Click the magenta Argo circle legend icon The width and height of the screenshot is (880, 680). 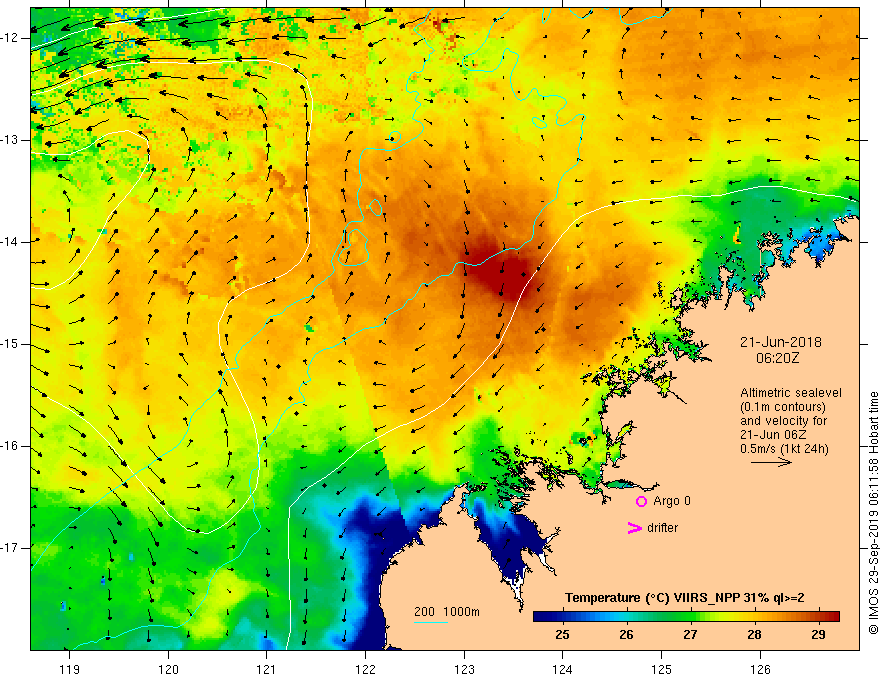click(x=641, y=501)
